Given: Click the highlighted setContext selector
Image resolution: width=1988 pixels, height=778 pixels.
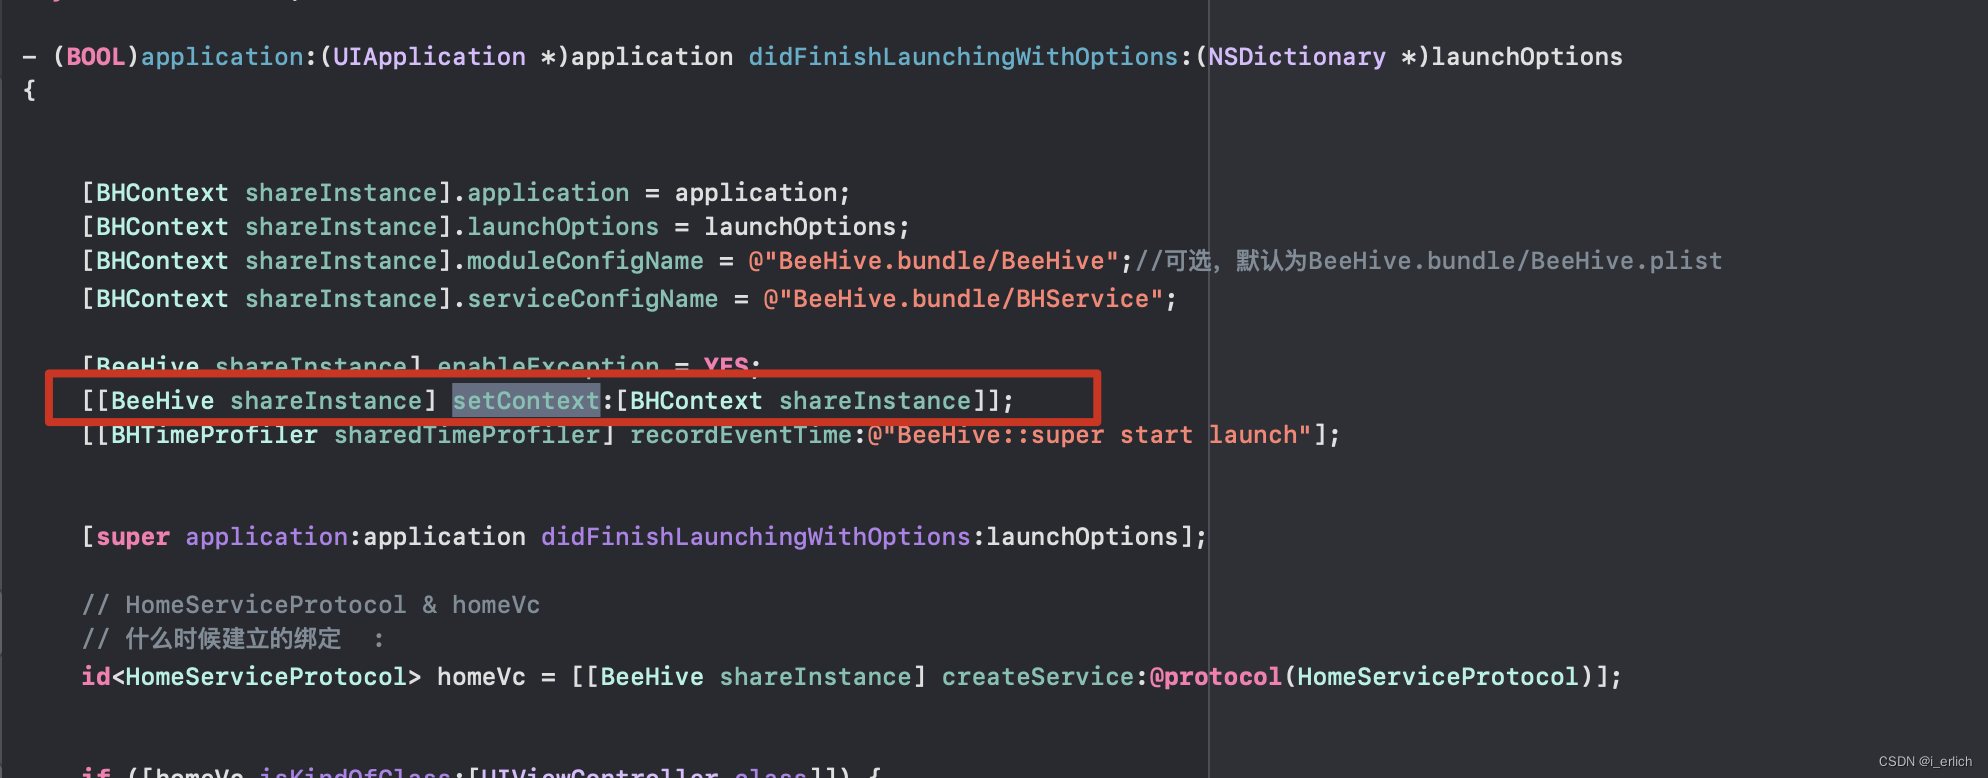Looking at the screenshot, I should pyautogui.click(x=526, y=401).
